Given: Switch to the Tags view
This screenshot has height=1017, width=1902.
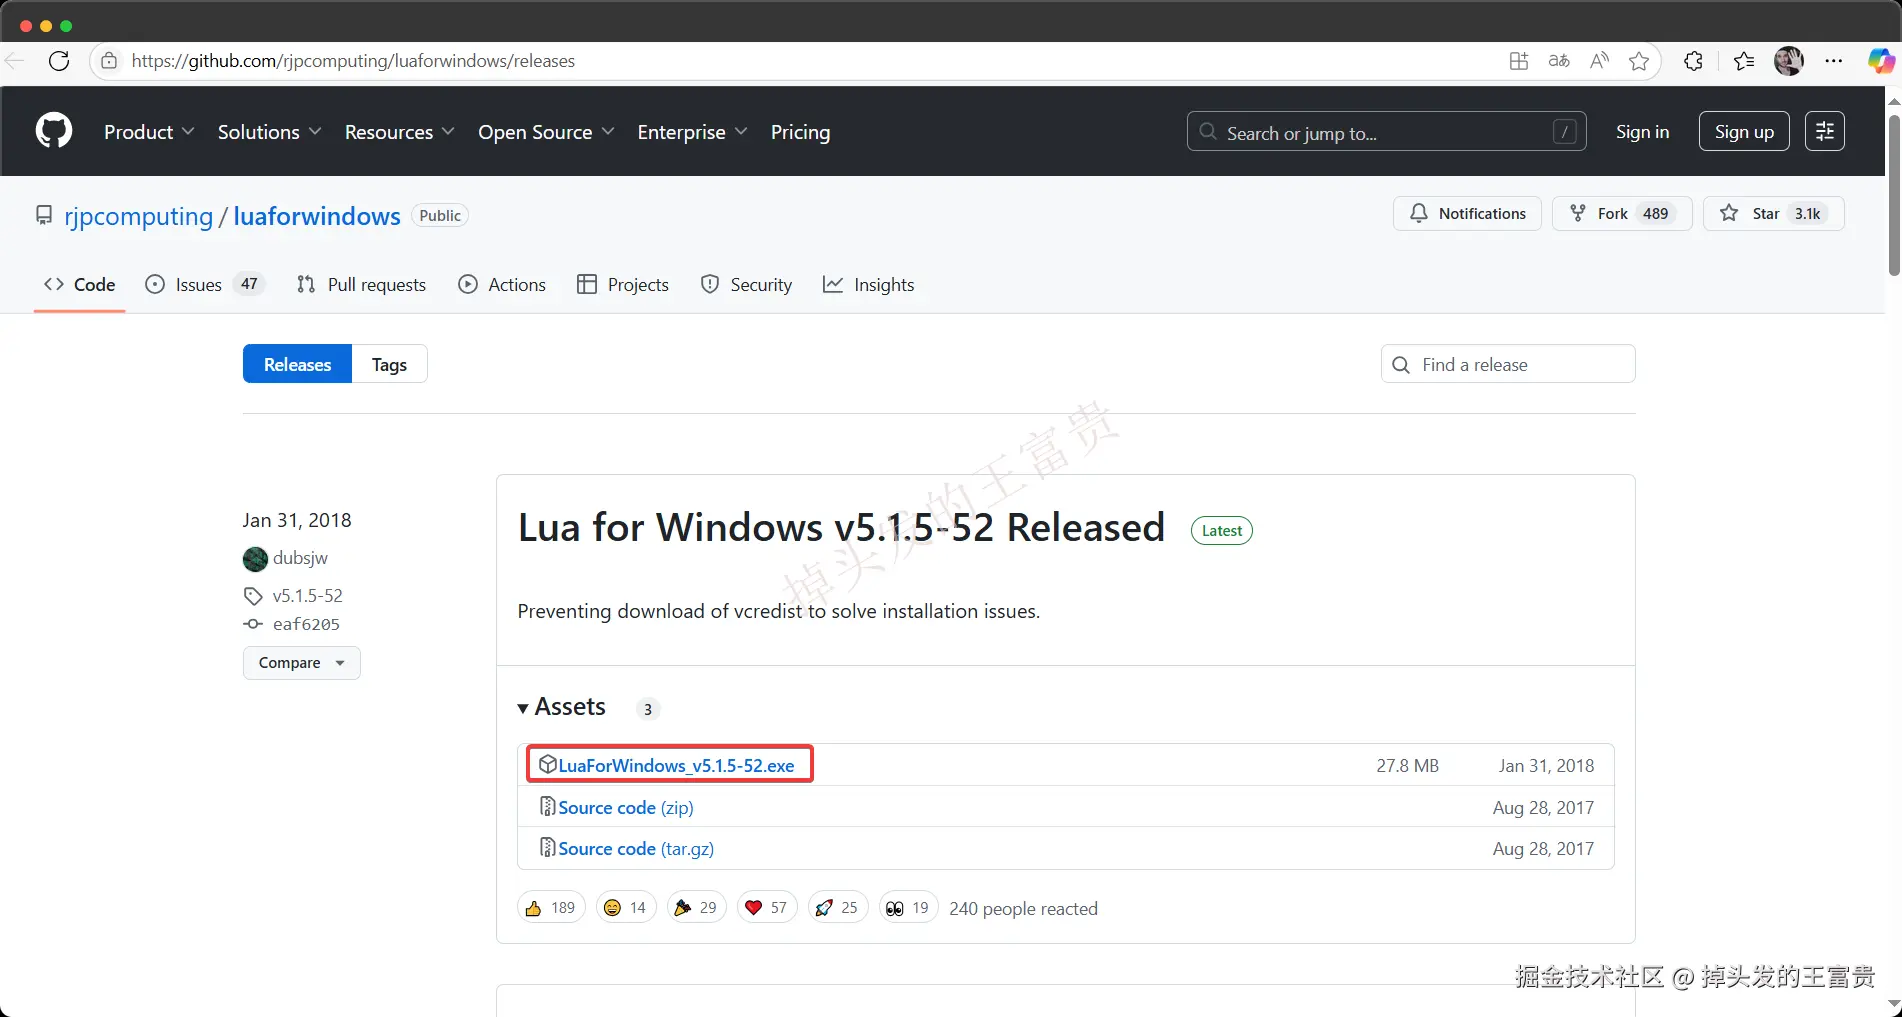Looking at the screenshot, I should click(389, 364).
